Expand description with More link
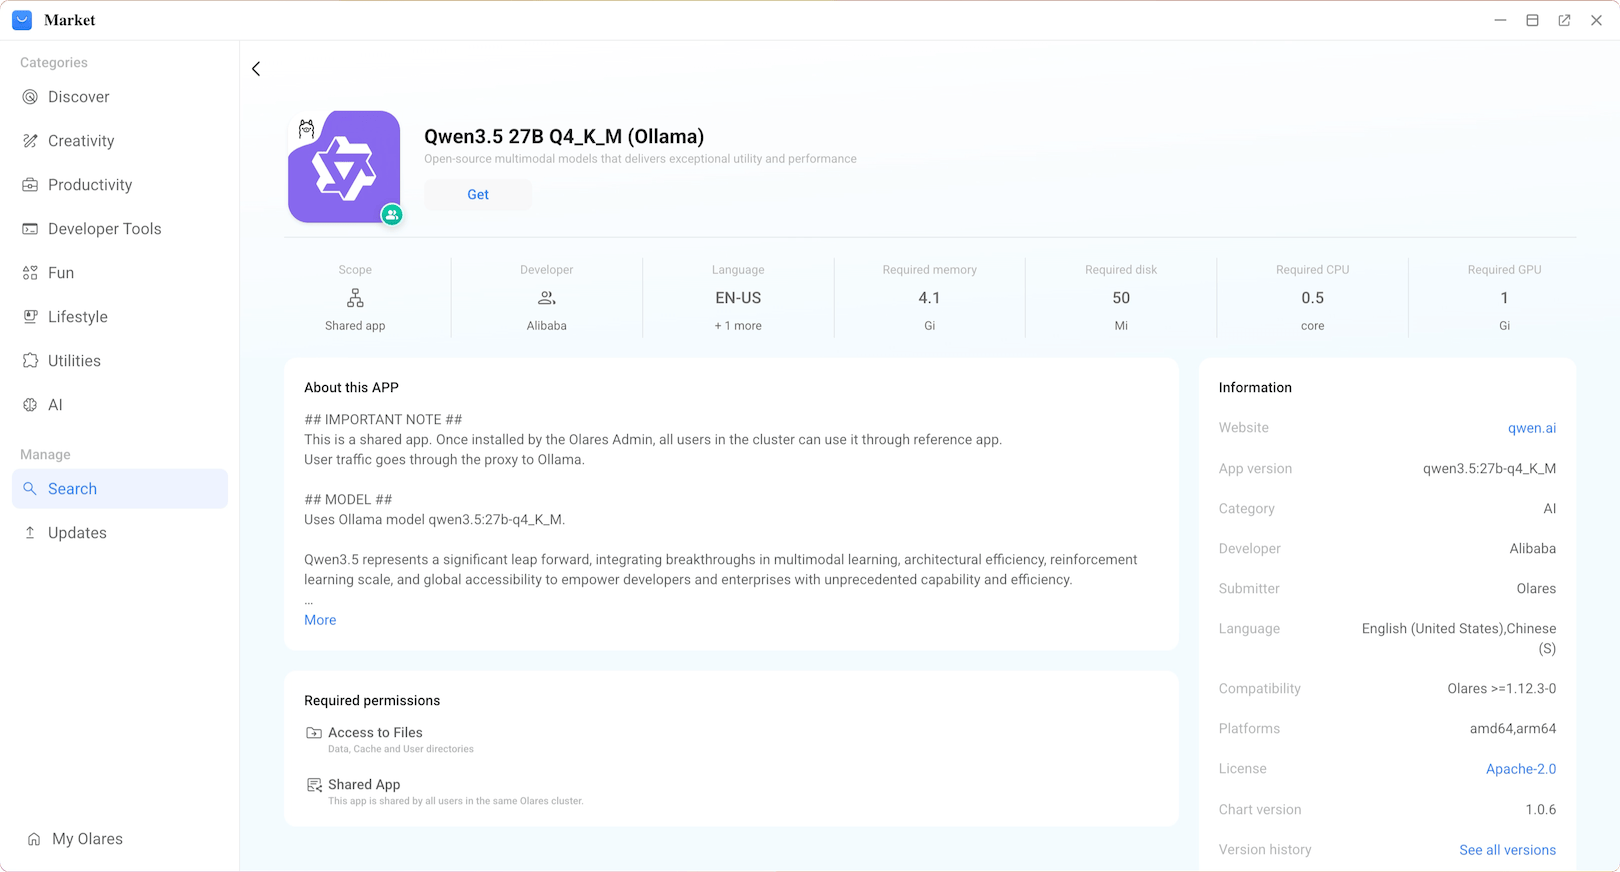1620x872 pixels. [320, 620]
